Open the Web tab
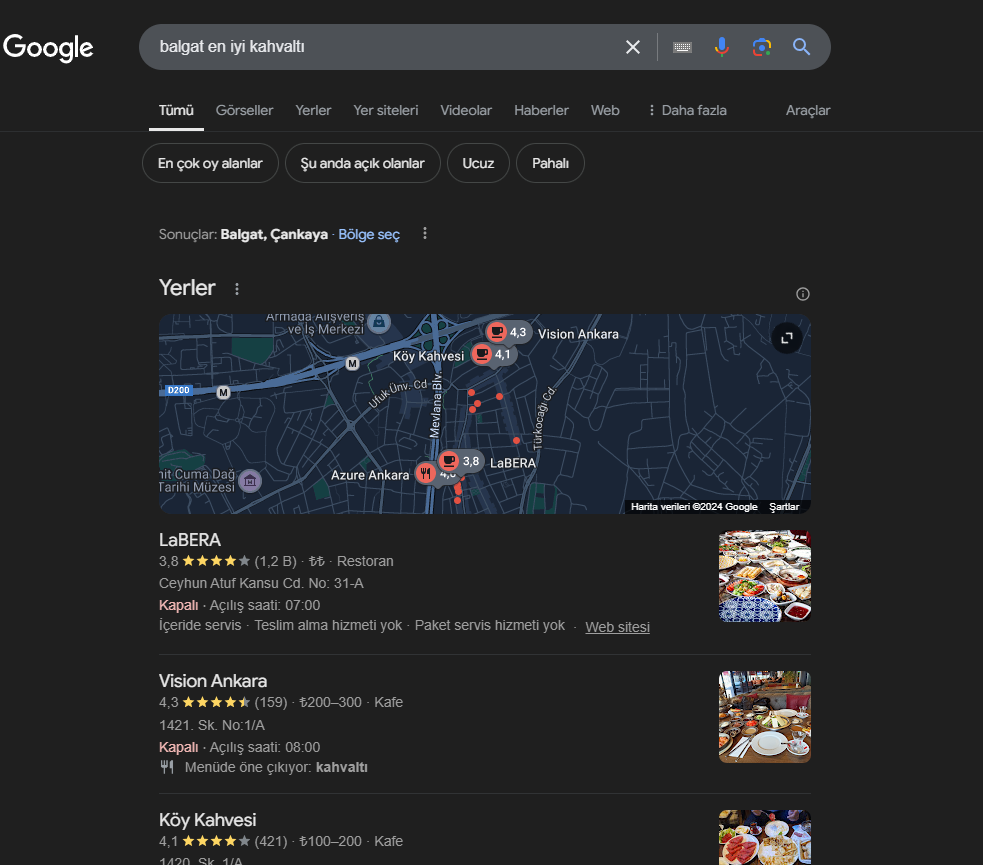This screenshot has height=865, width=983. pos(605,110)
